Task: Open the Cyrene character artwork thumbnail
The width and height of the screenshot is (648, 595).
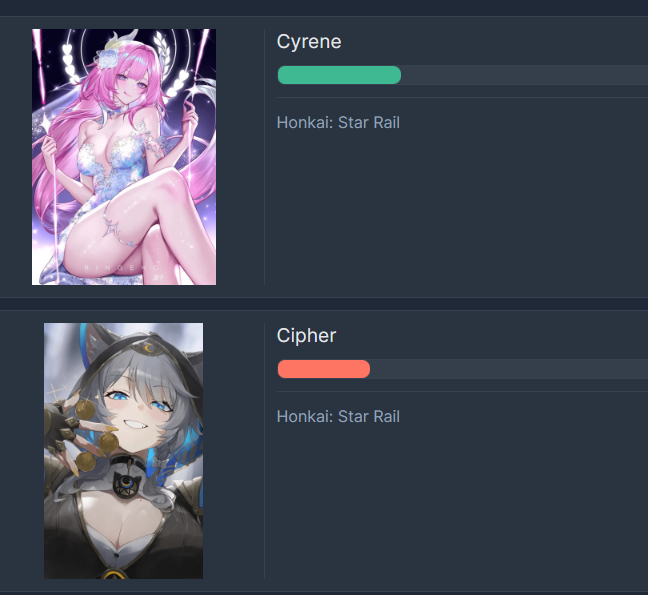Action: (124, 157)
